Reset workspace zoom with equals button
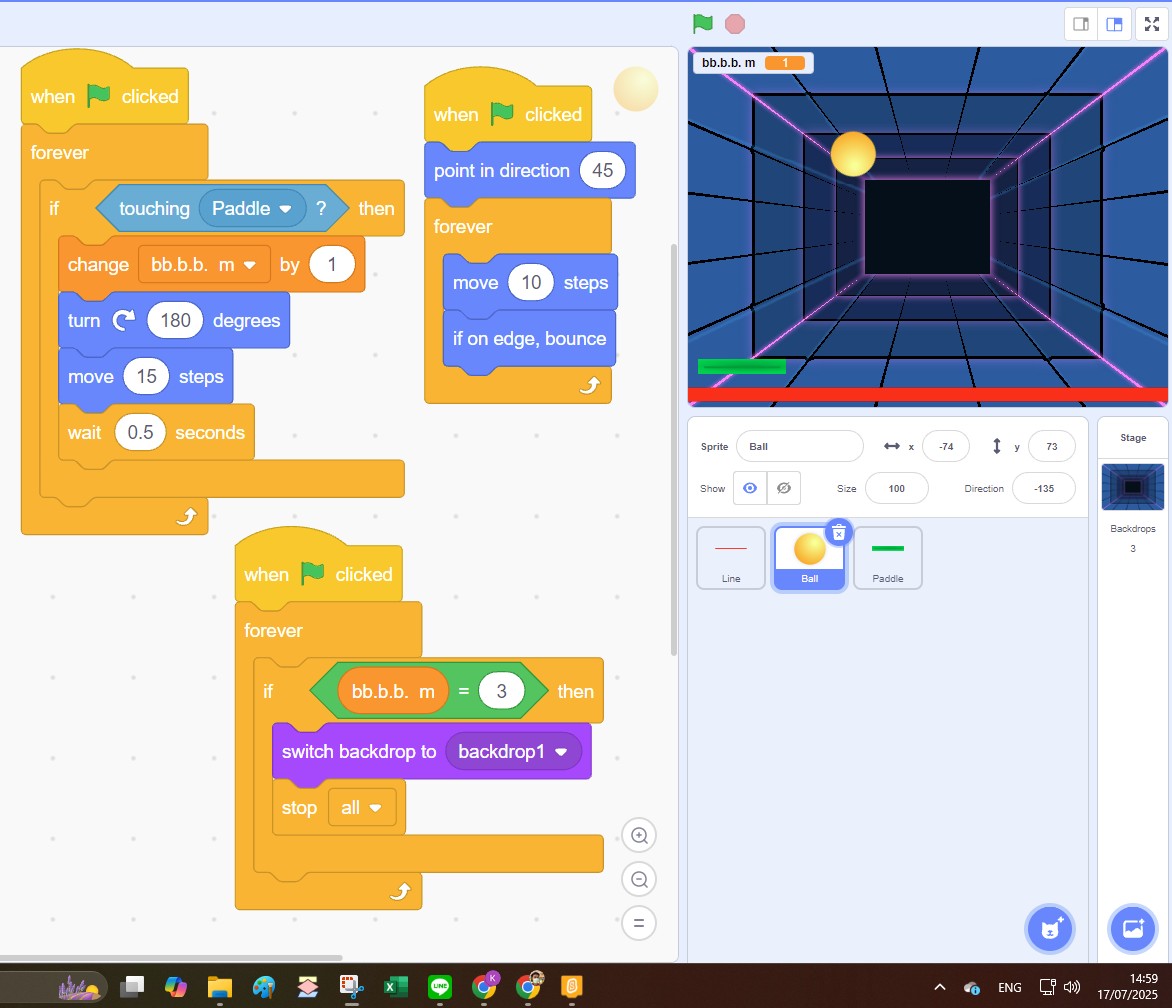Viewport: 1172px width, 1008px height. [639, 923]
